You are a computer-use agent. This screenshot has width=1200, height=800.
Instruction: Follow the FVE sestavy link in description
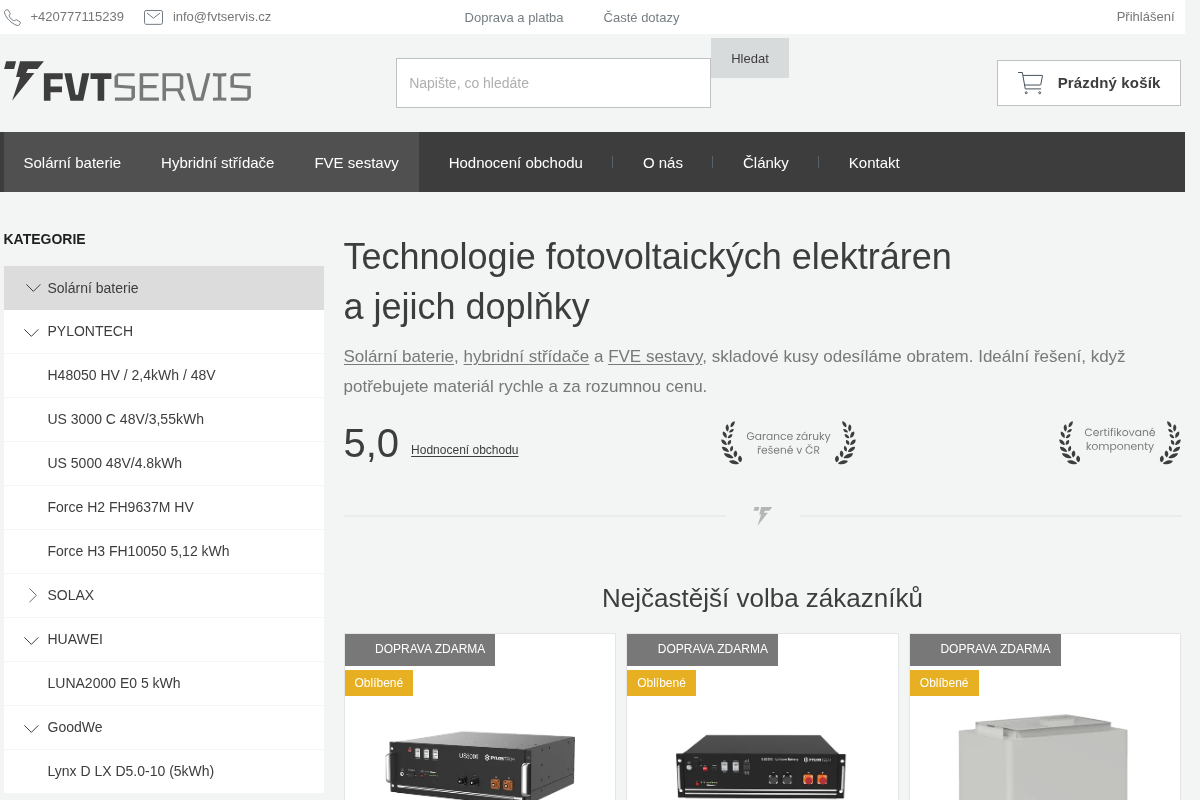655,356
